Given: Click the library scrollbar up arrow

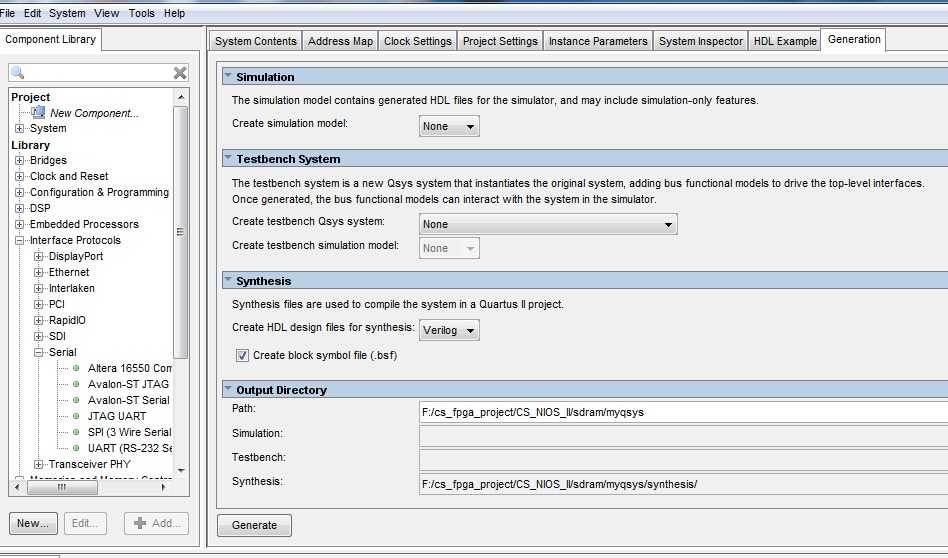Looking at the screenshot, I should 181,97.
